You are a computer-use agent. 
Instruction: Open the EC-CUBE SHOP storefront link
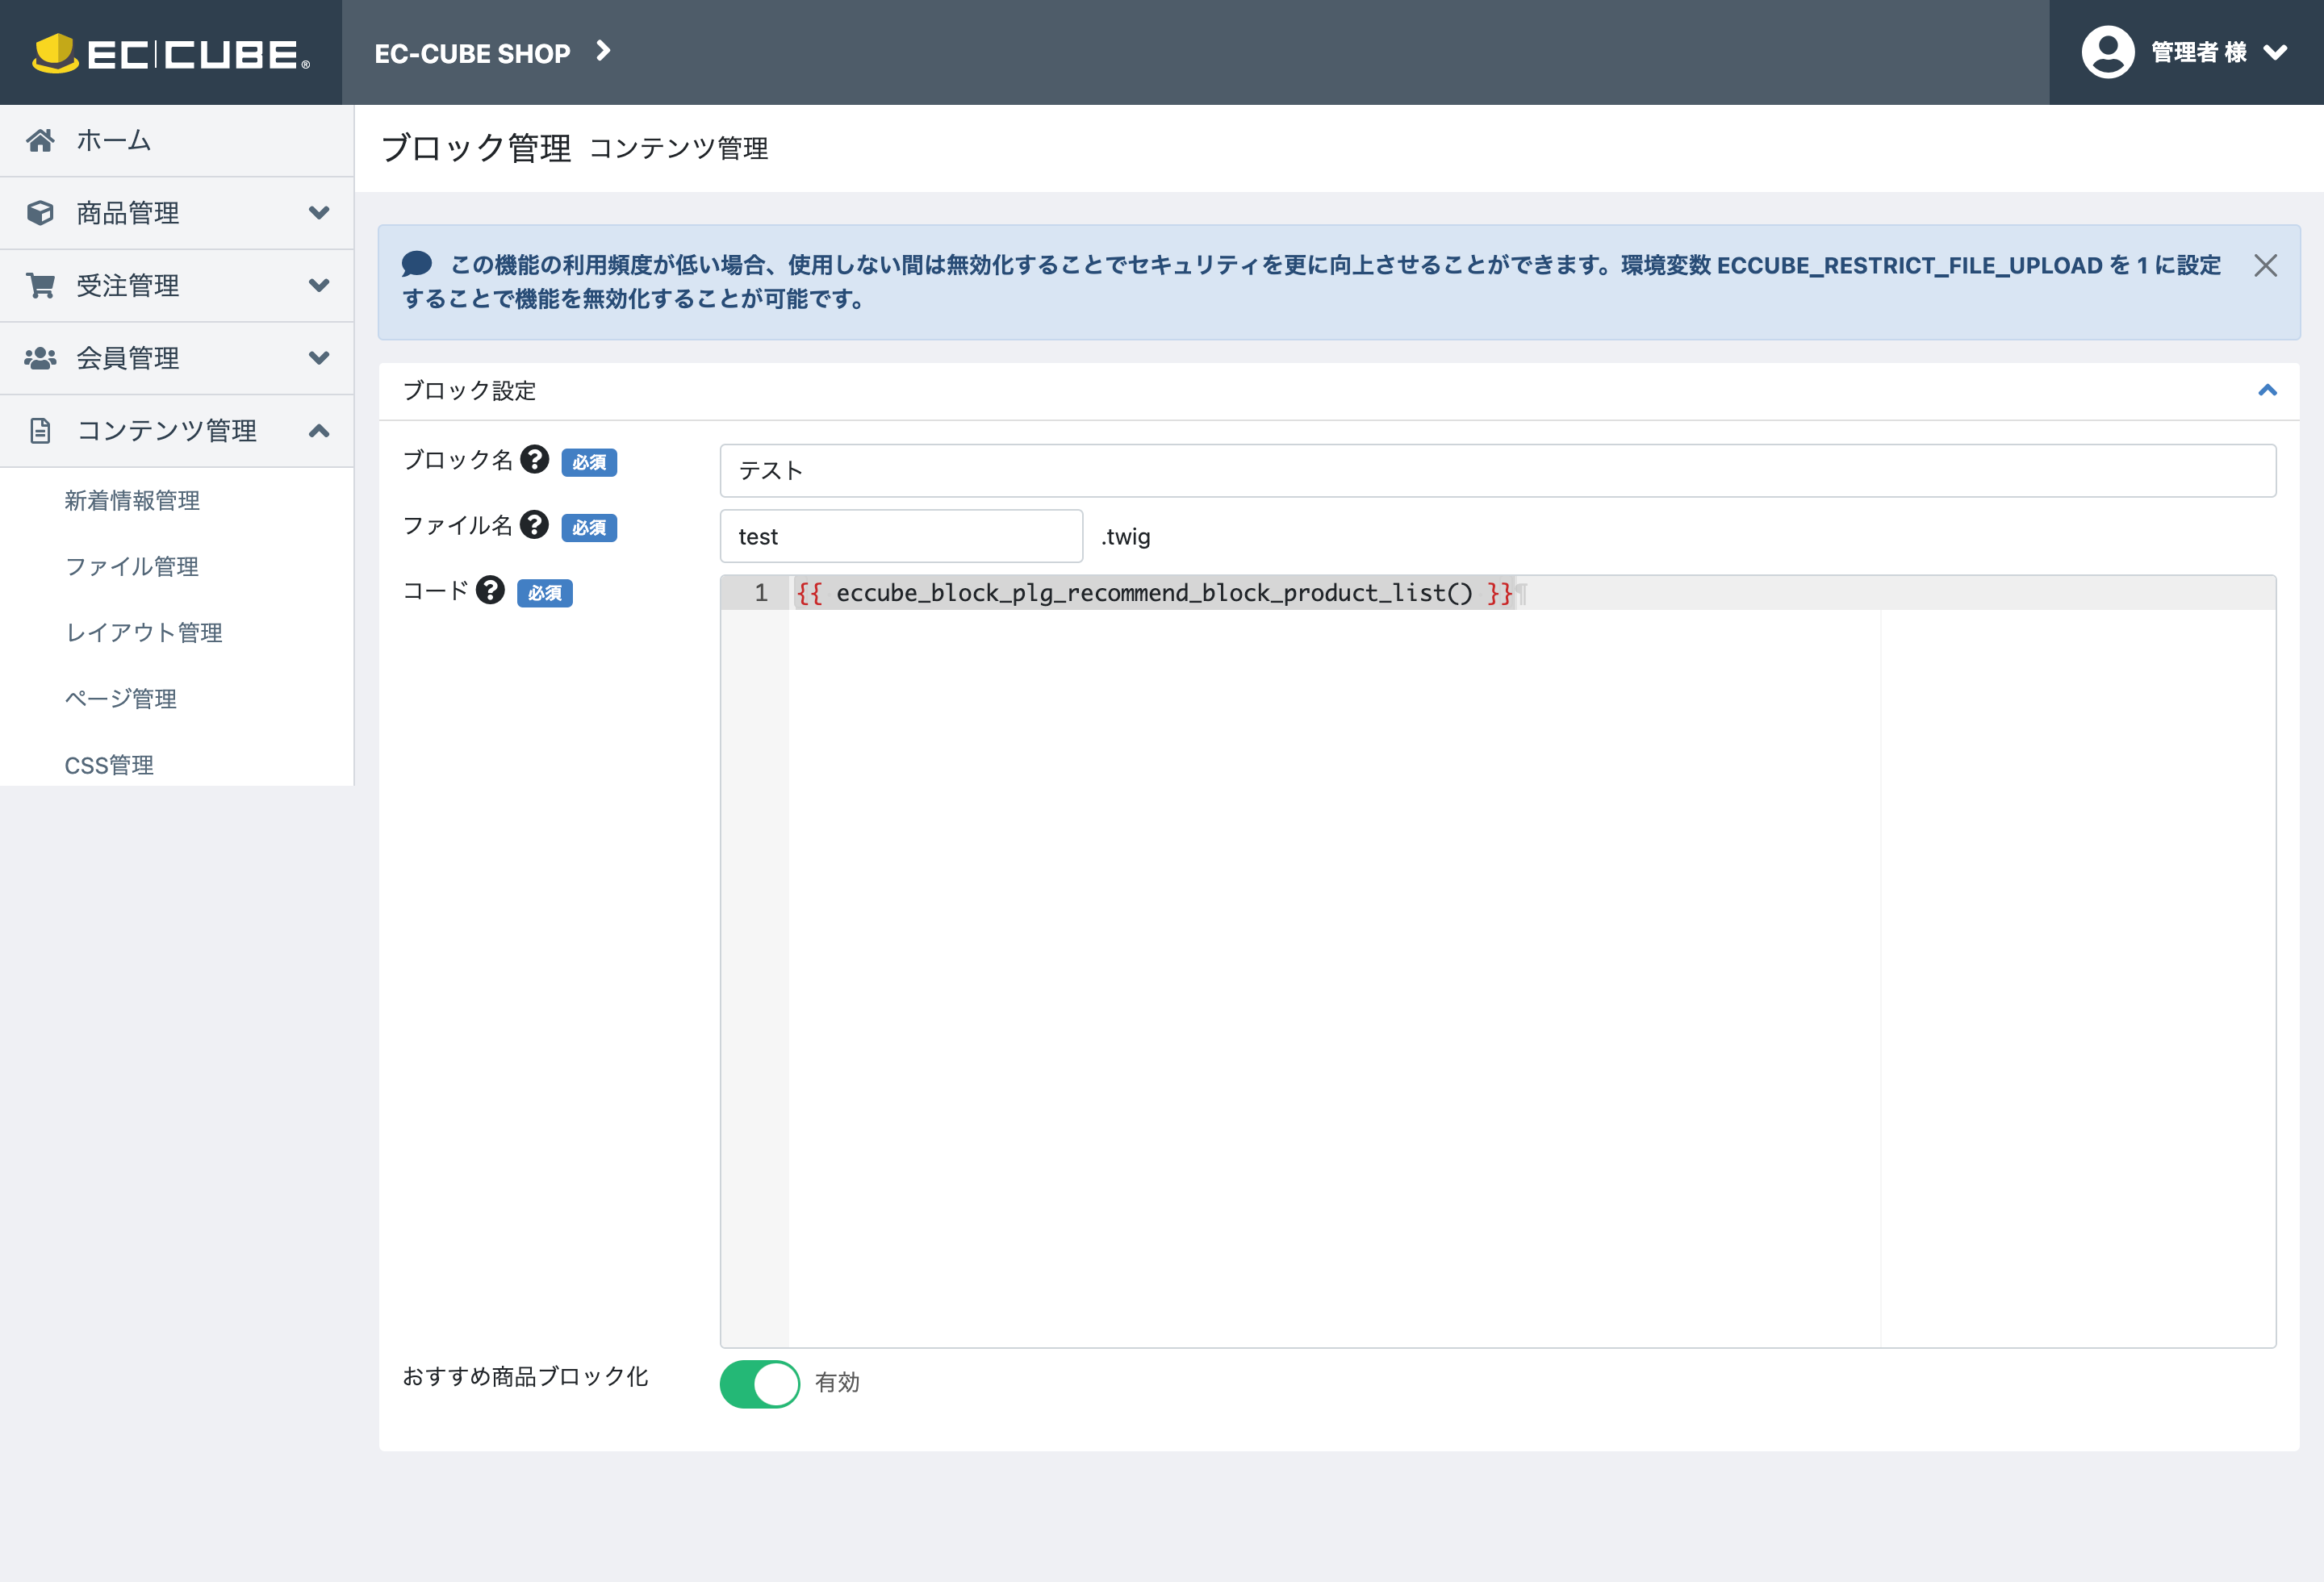tap(472, 53)
